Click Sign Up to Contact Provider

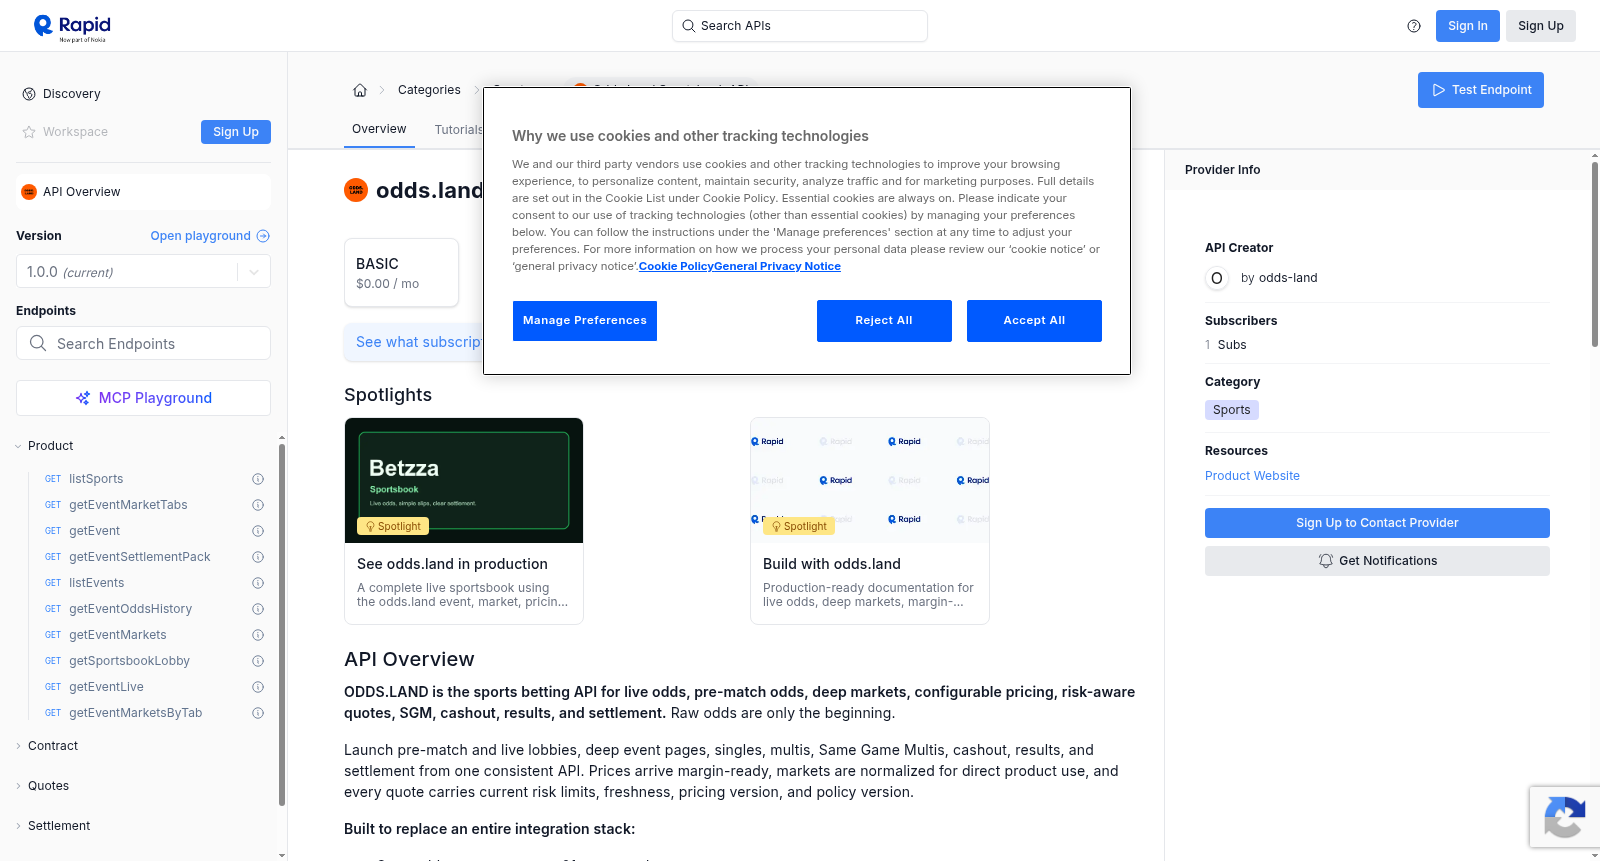[x=1377, y=523]
